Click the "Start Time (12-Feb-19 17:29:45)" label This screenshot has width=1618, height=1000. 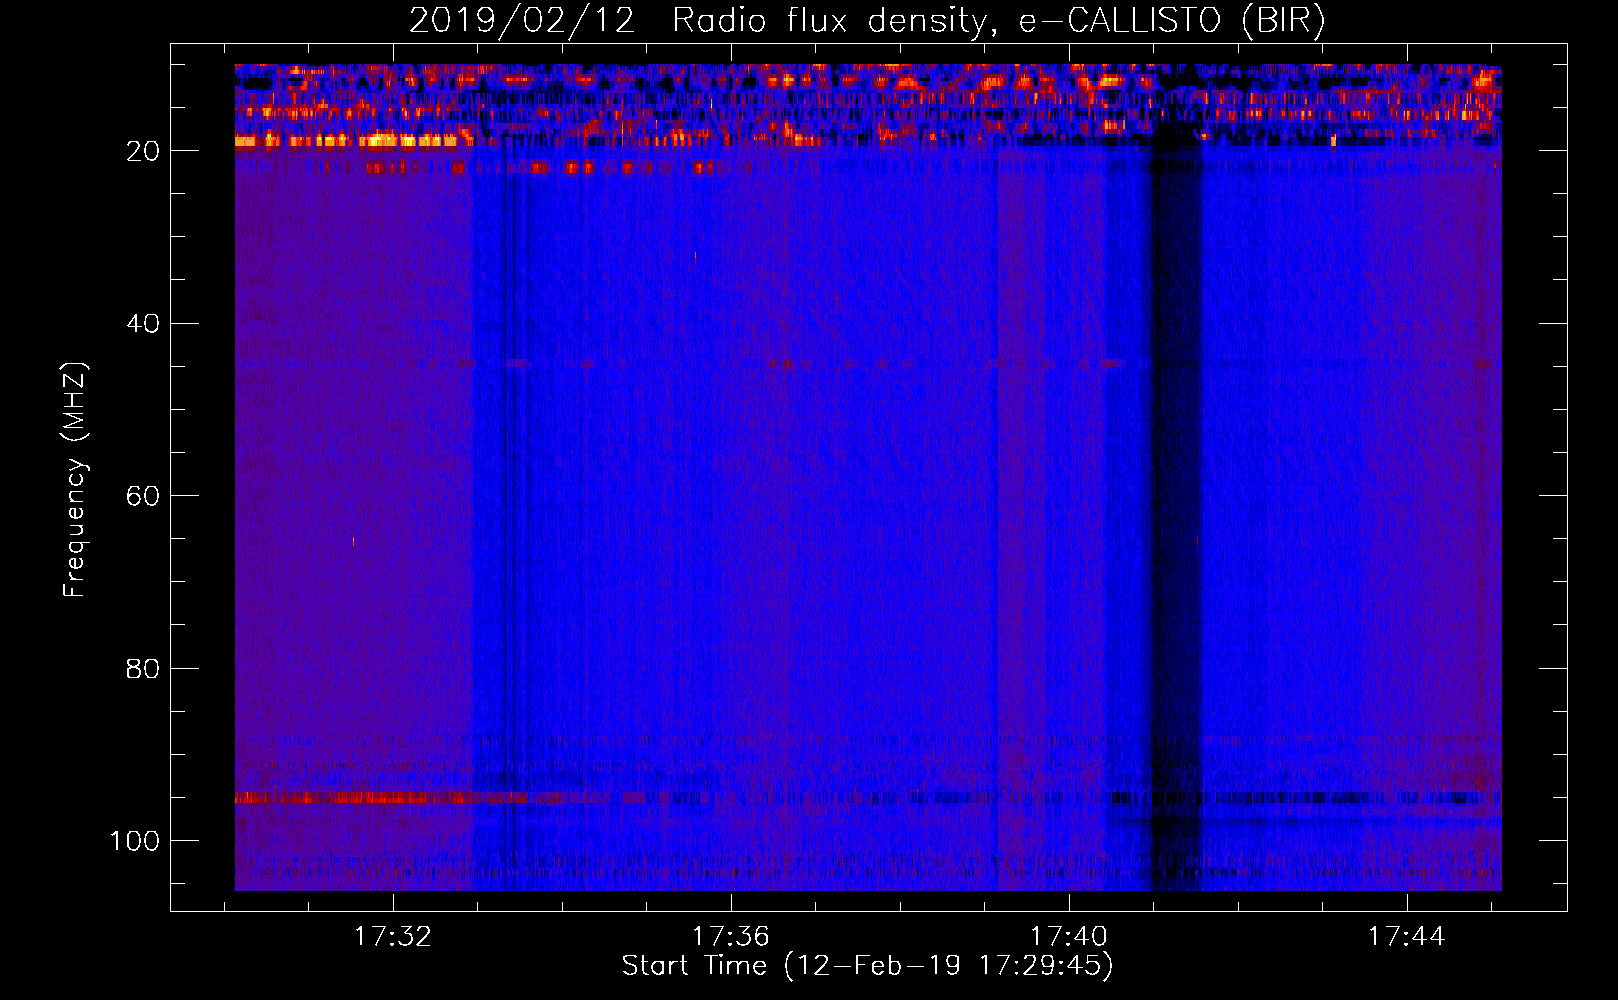[x=867, y=966]
